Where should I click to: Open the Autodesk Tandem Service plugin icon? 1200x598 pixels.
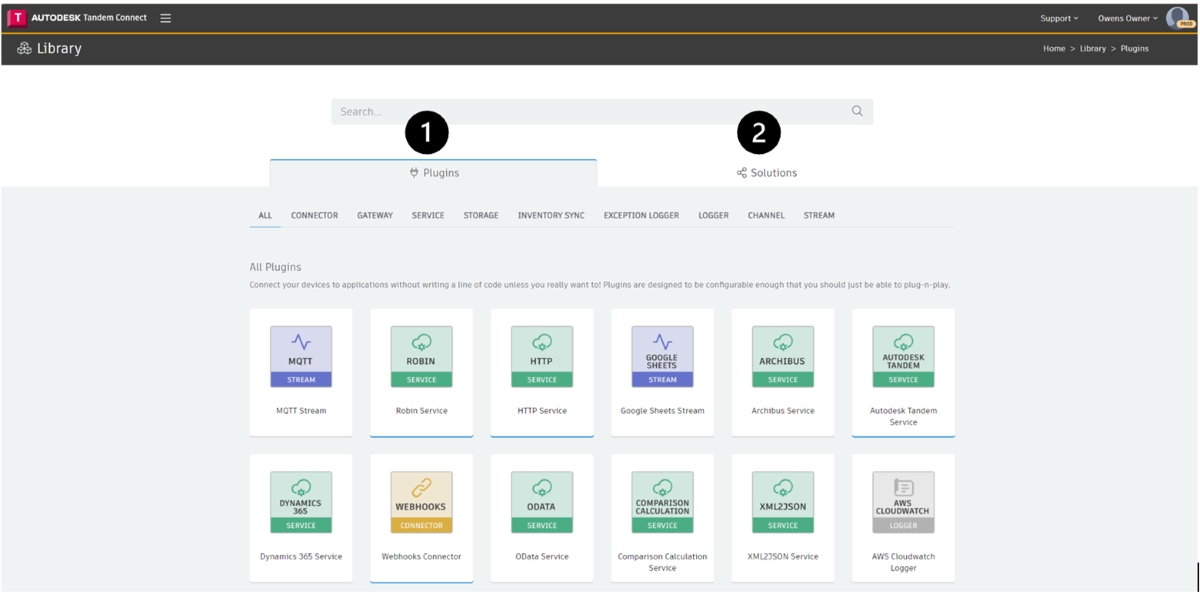903,356
